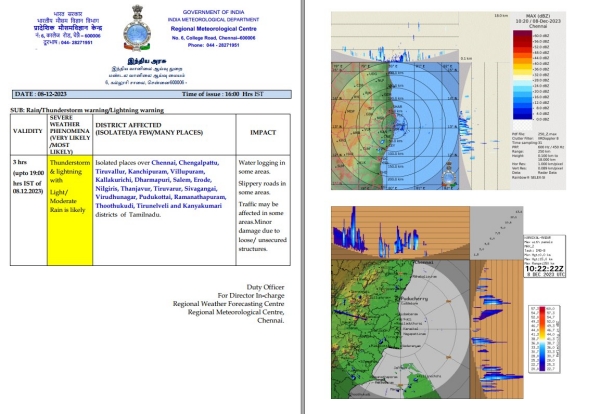
Task: Click the Water logging in some areas text
Action: pos(262,167)
